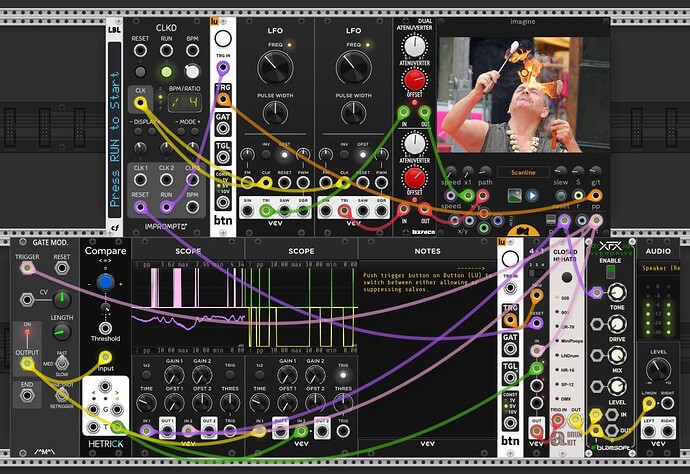Viewport: 690px width, 474px height.
Task: Click the BPM input jack at CLKD top
Action: click(192, 50)
